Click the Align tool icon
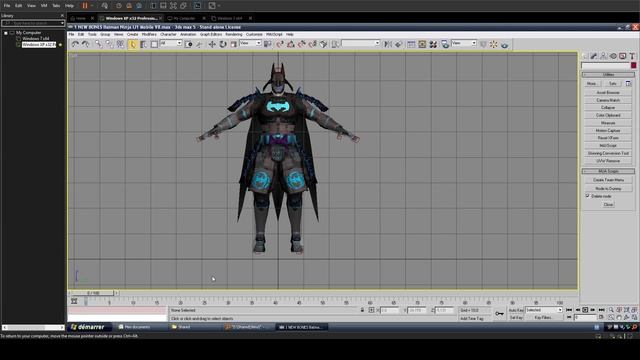Screen dimensions: 640x360 click(399, 44)
